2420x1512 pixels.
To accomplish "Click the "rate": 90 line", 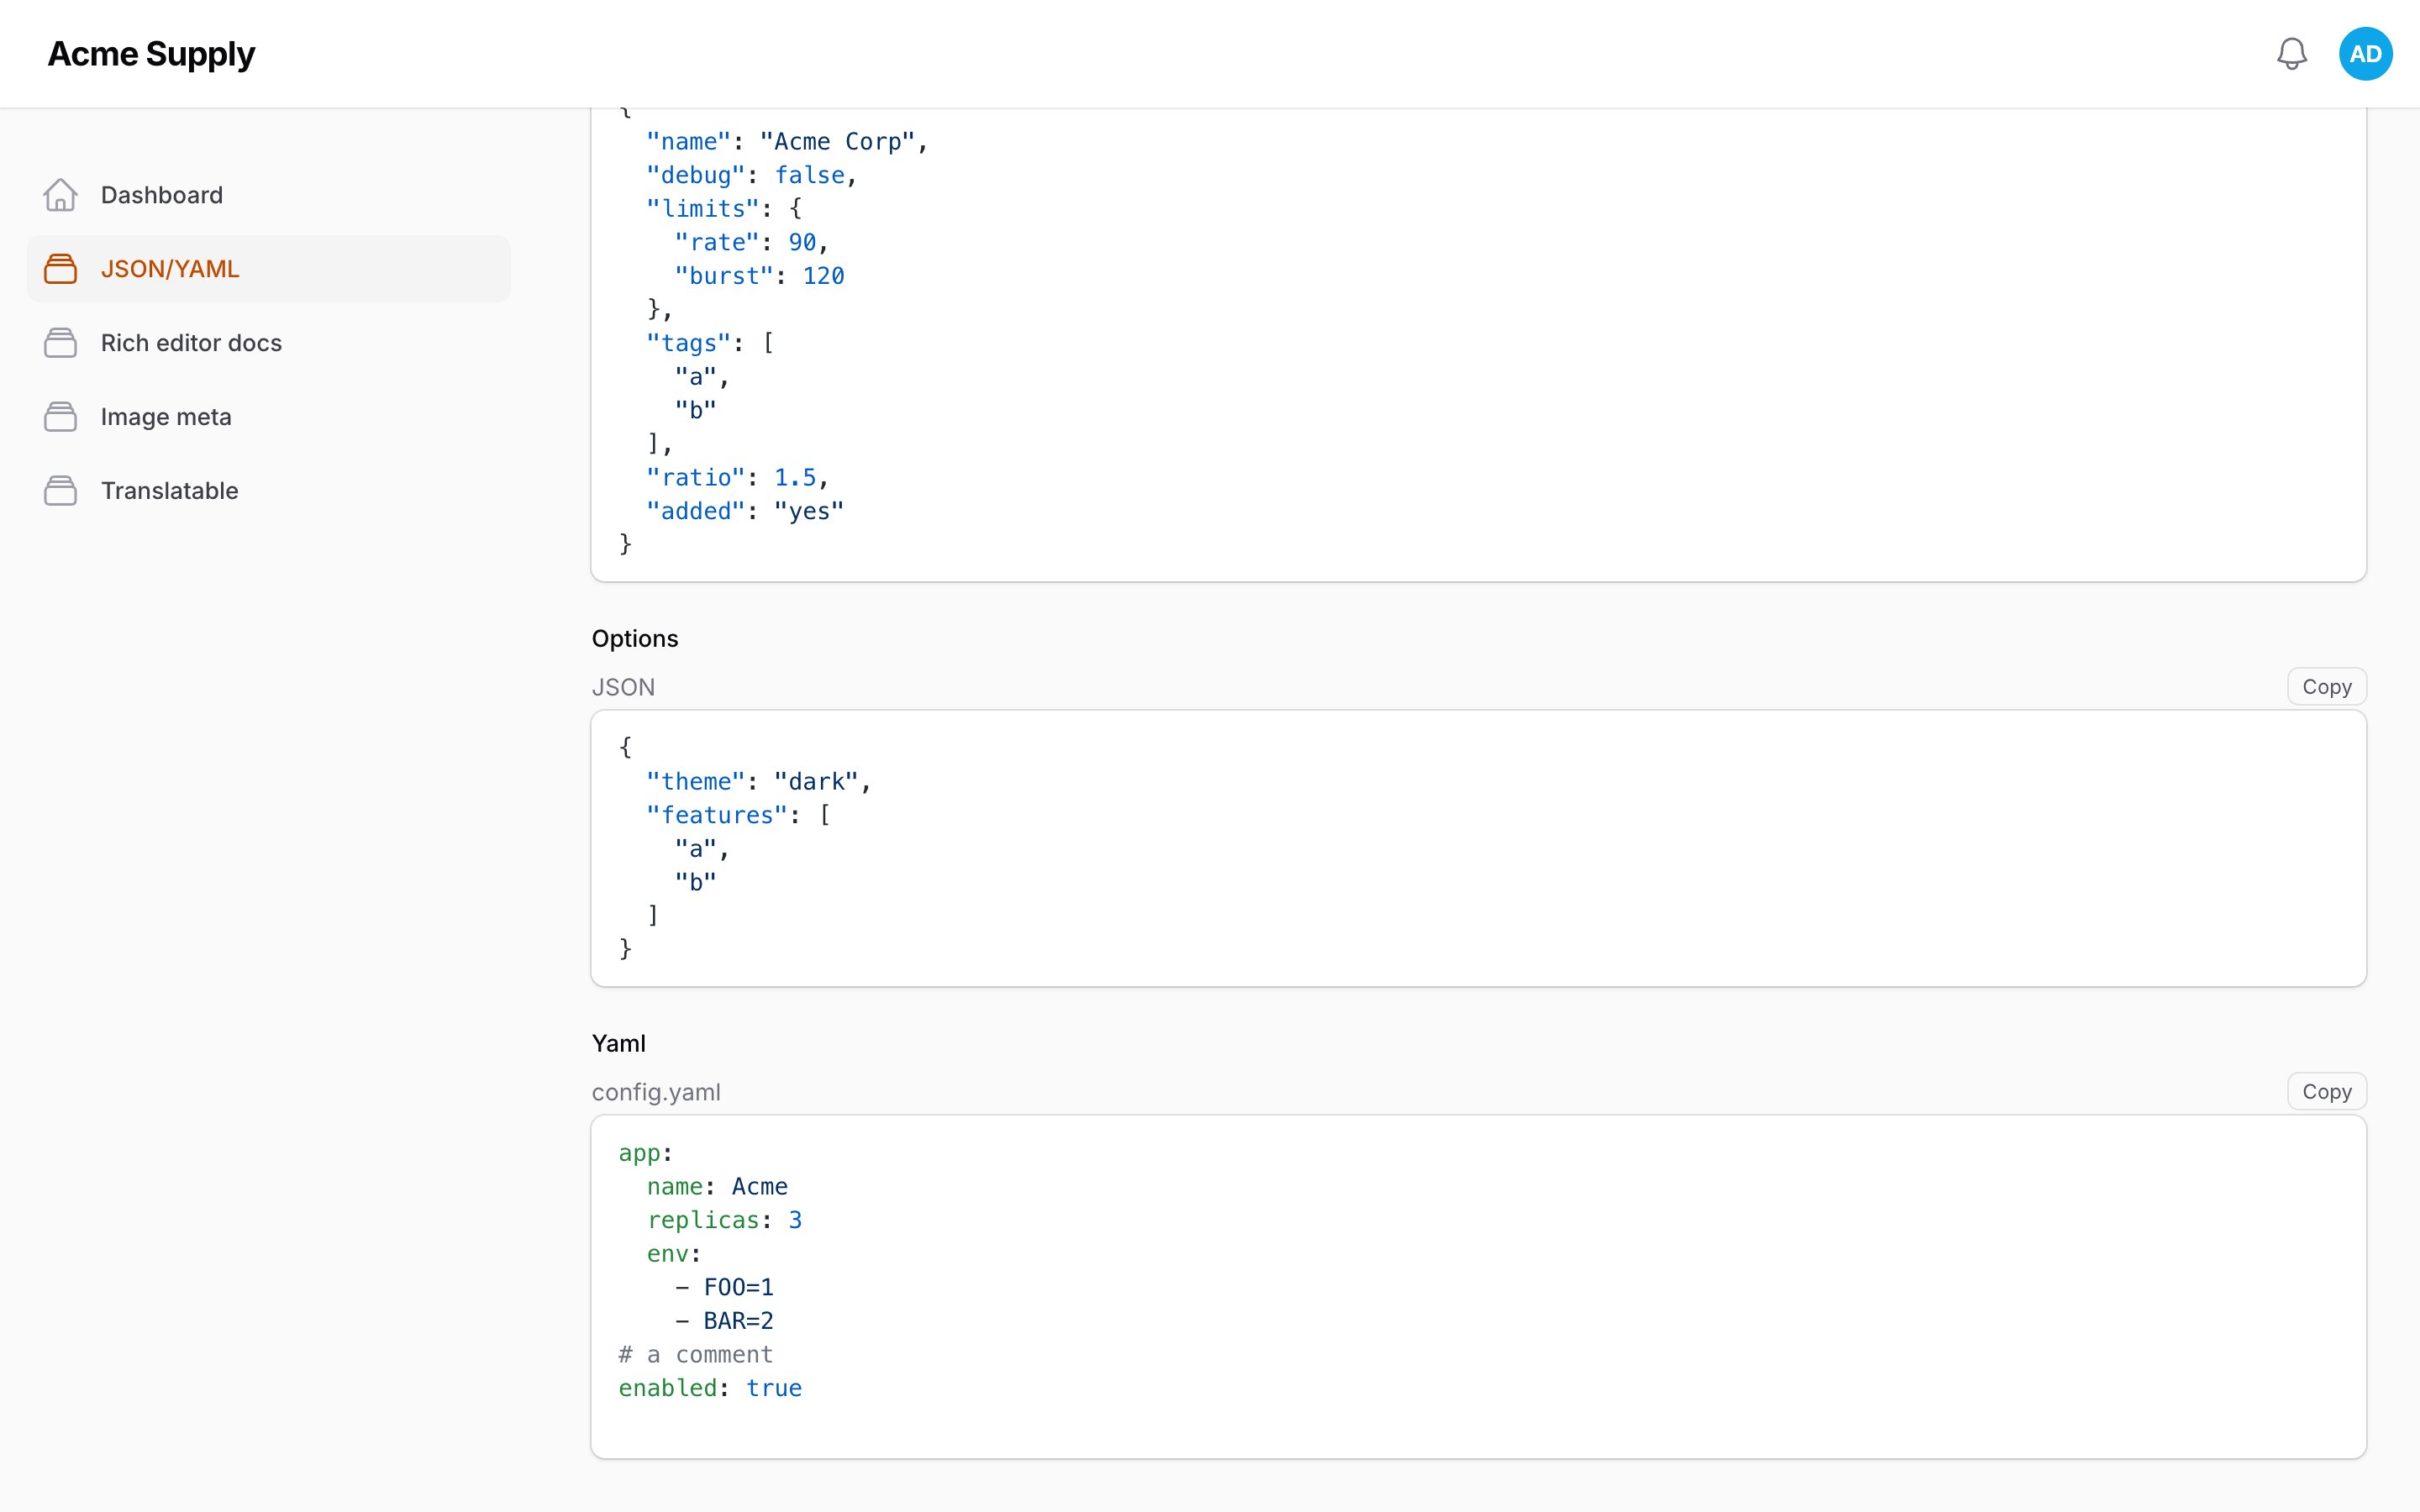I will (x=752, y=243).
